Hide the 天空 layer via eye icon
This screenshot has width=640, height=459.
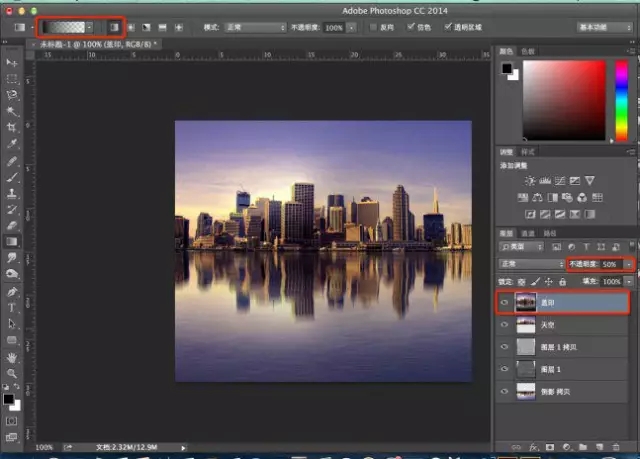pos(504,324)
